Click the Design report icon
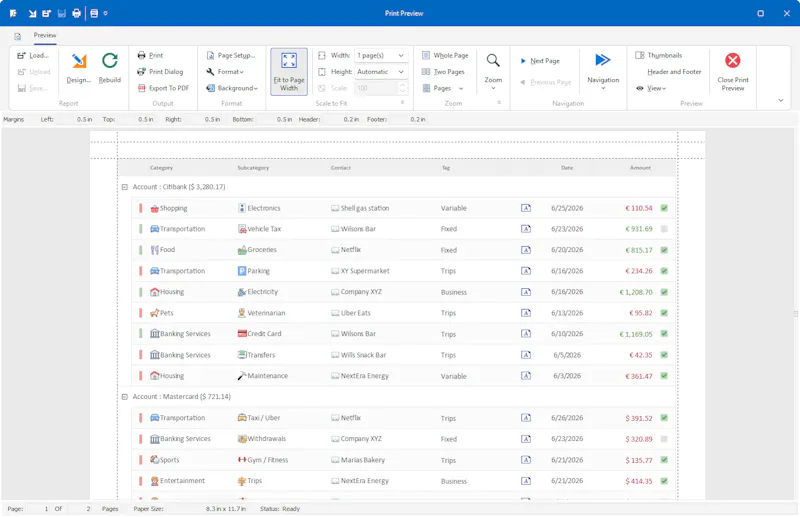 (x=79, y=61)
